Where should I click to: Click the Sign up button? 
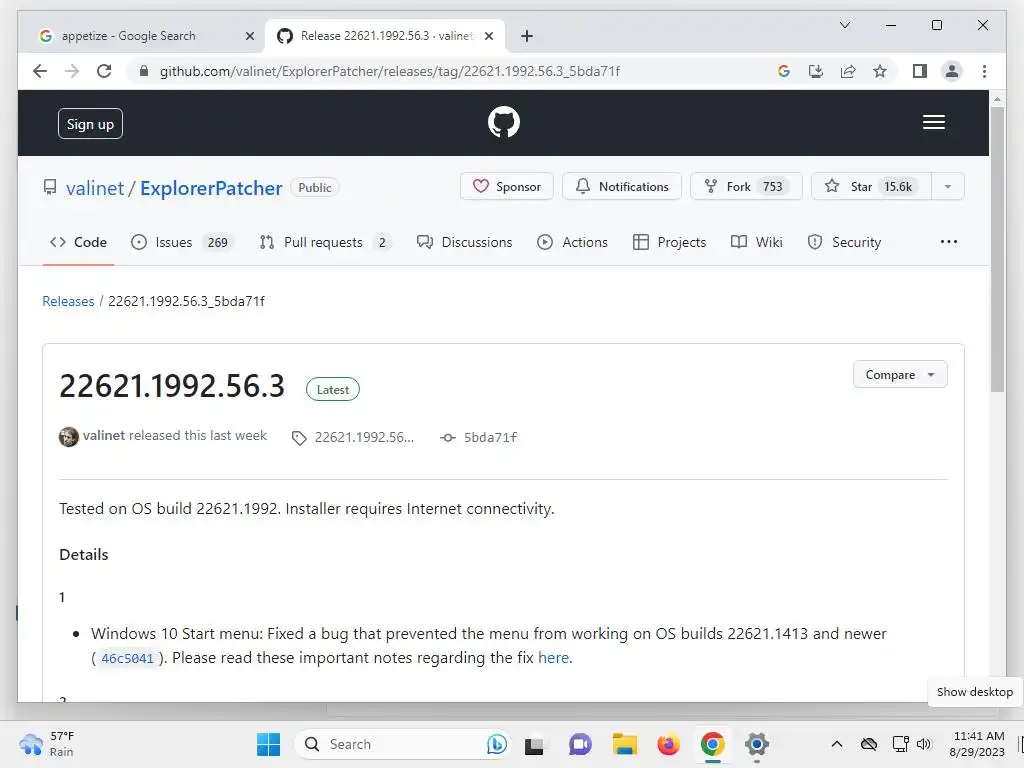90,123
